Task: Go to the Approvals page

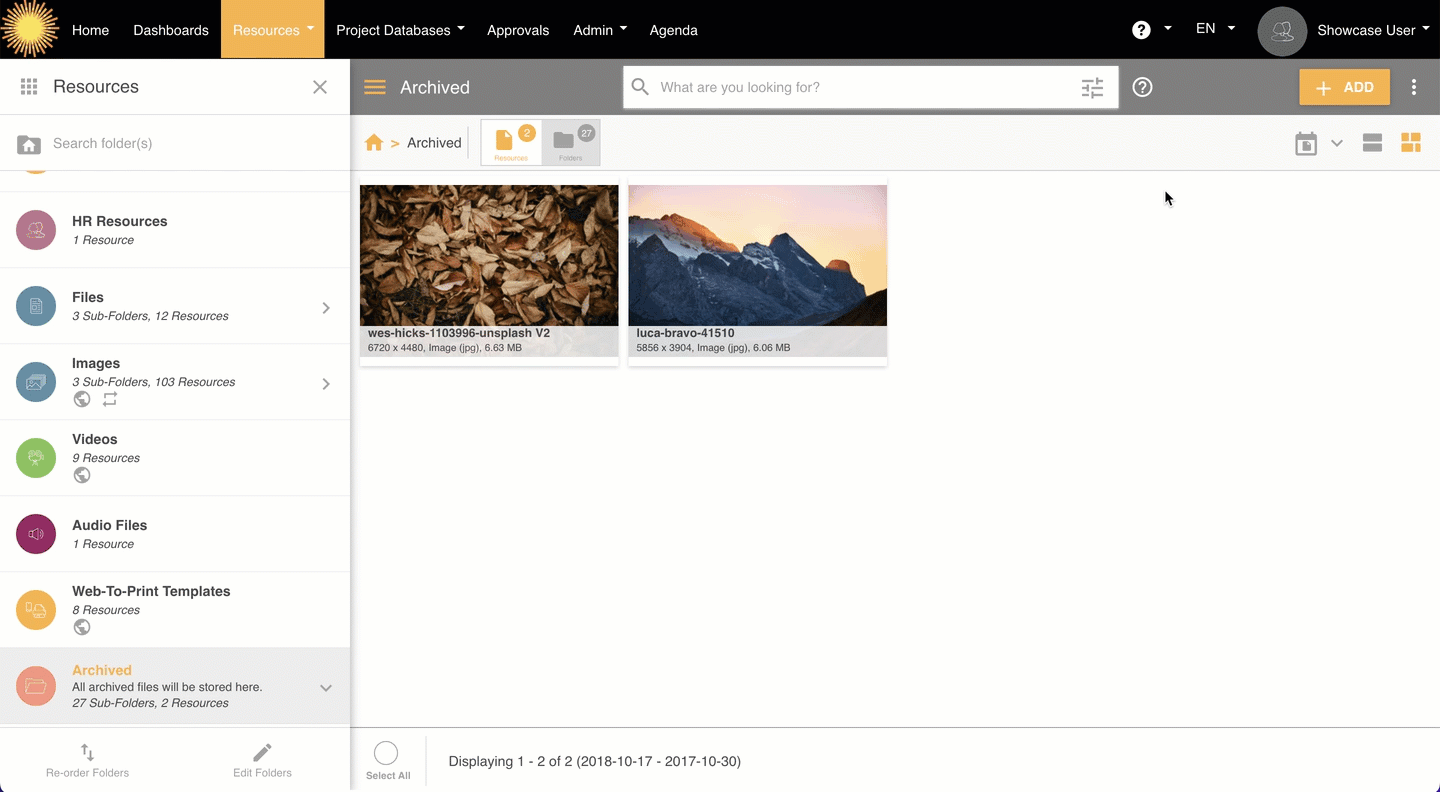Action: pos(518,30)
